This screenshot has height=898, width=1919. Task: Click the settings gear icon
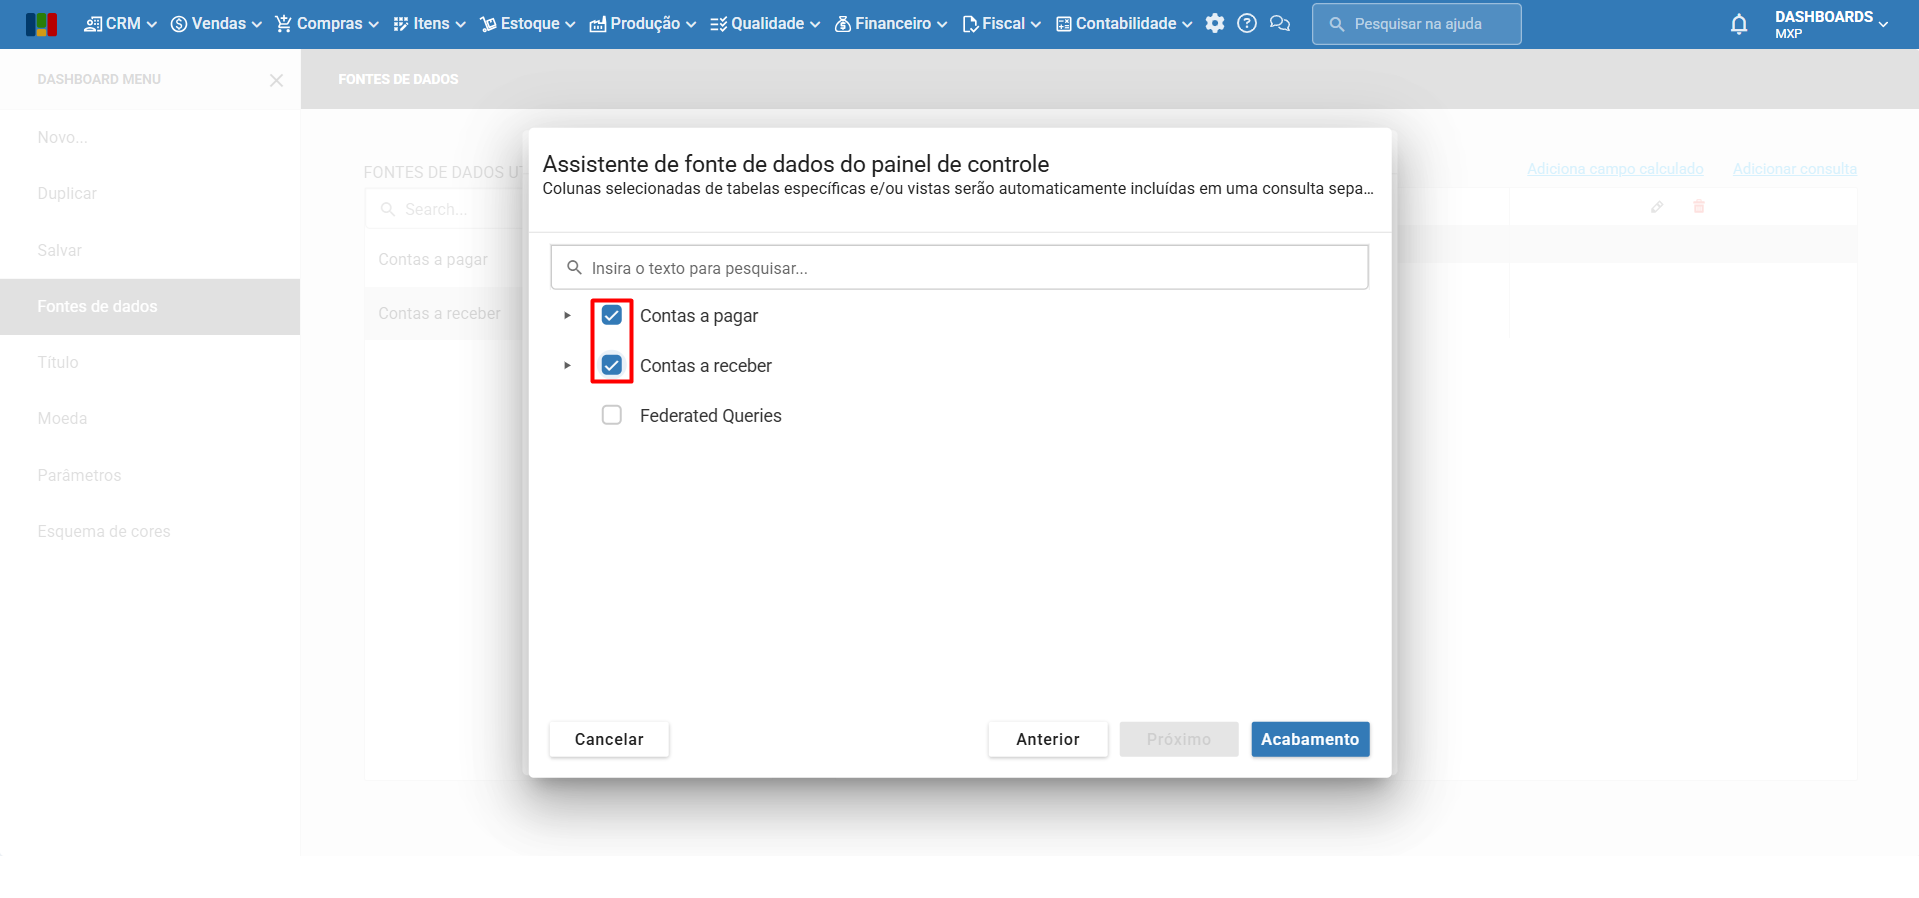coord(1215,24)
